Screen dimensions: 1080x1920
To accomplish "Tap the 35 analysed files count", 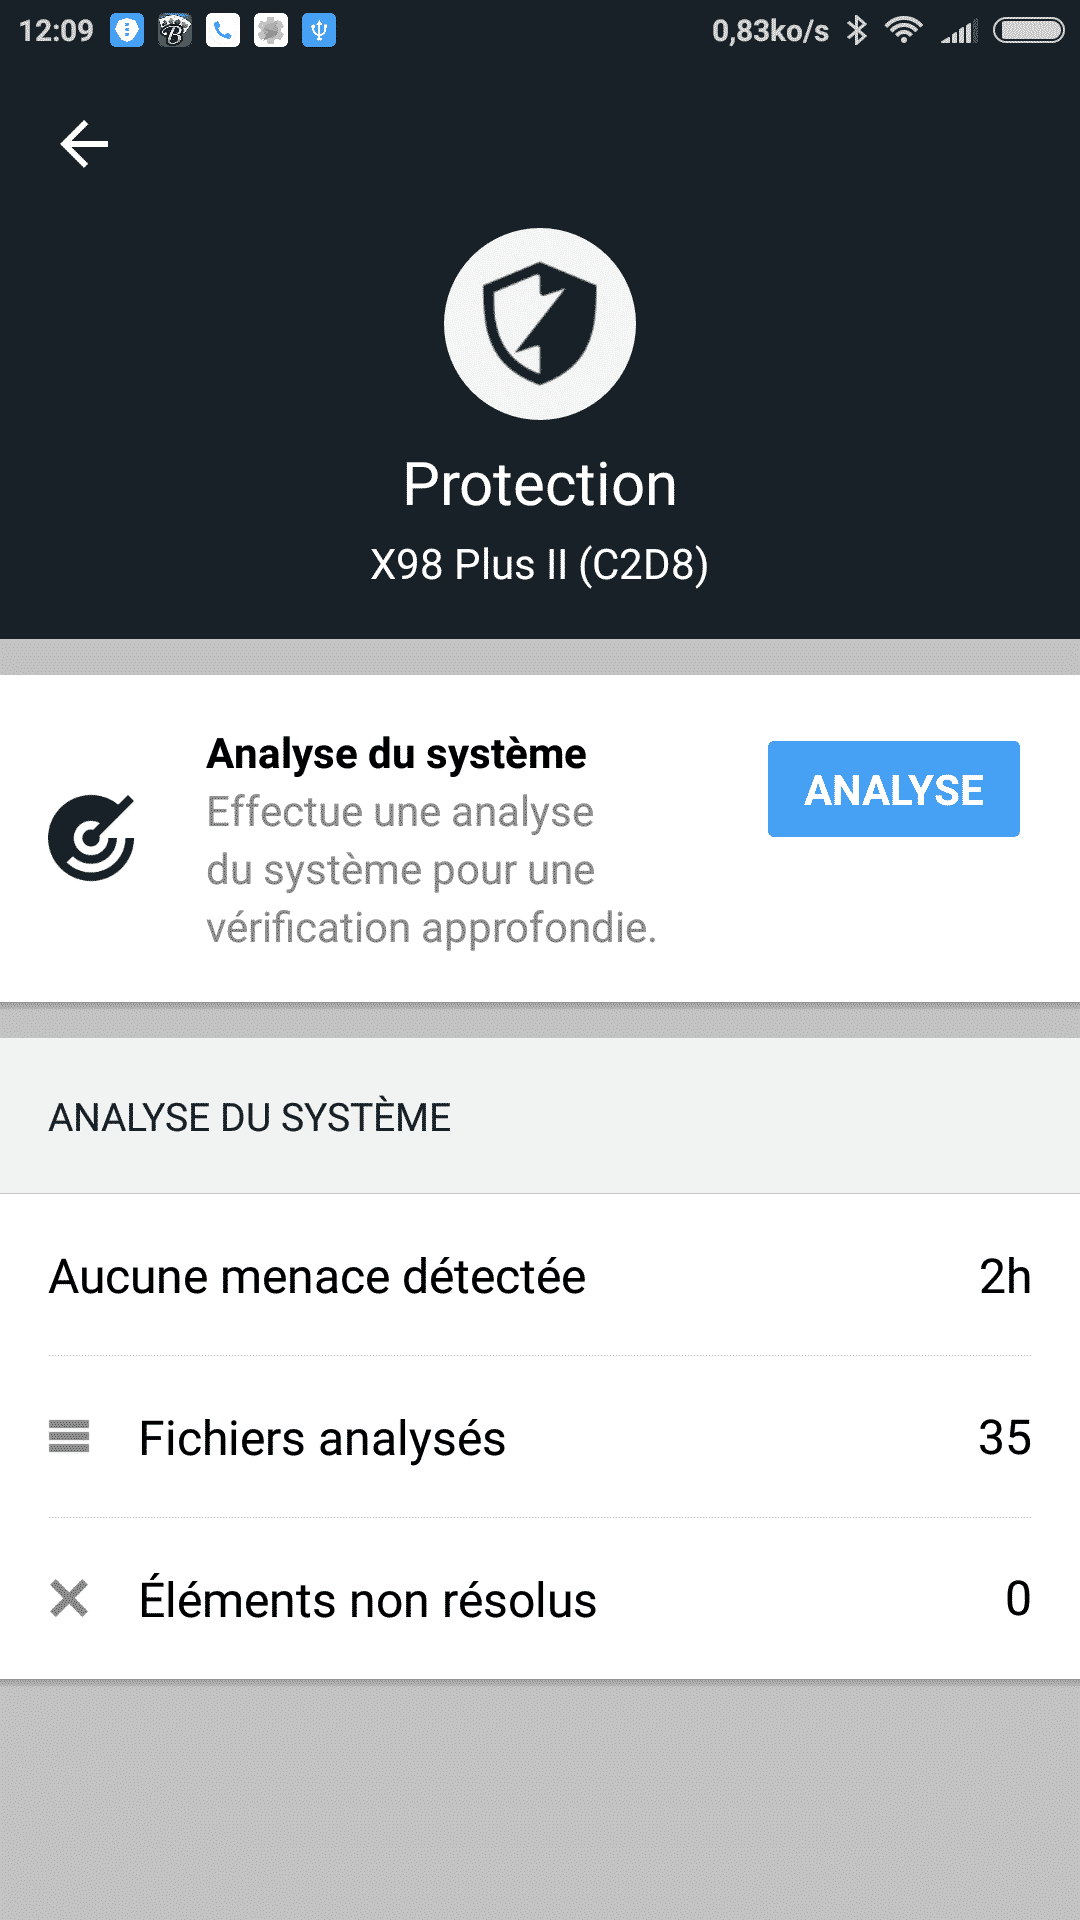I will coord(1004,1438).
